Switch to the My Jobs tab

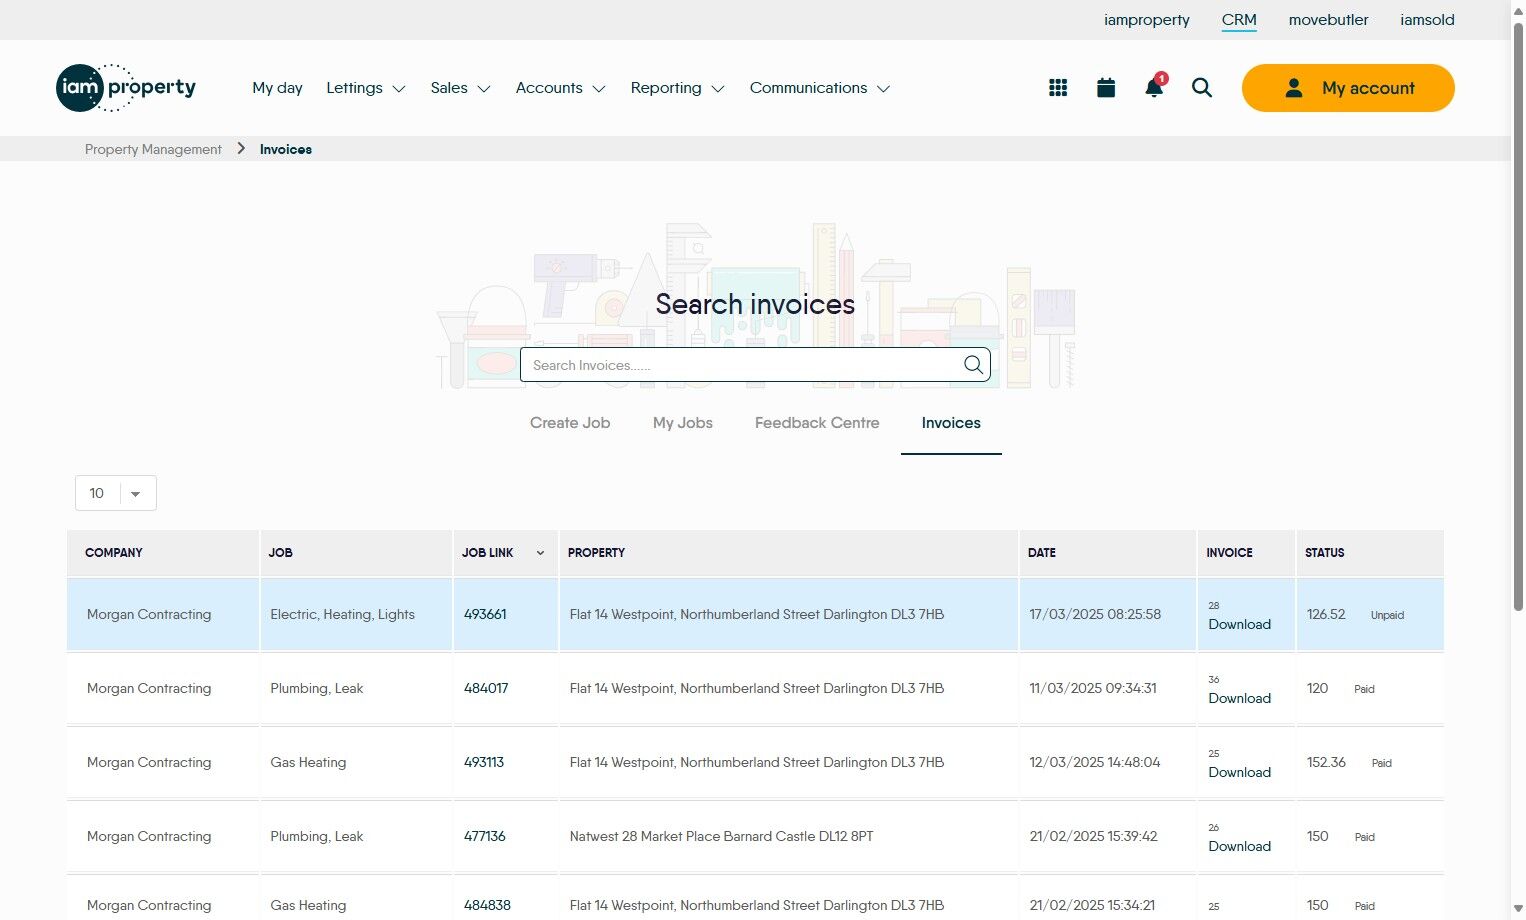682,423
